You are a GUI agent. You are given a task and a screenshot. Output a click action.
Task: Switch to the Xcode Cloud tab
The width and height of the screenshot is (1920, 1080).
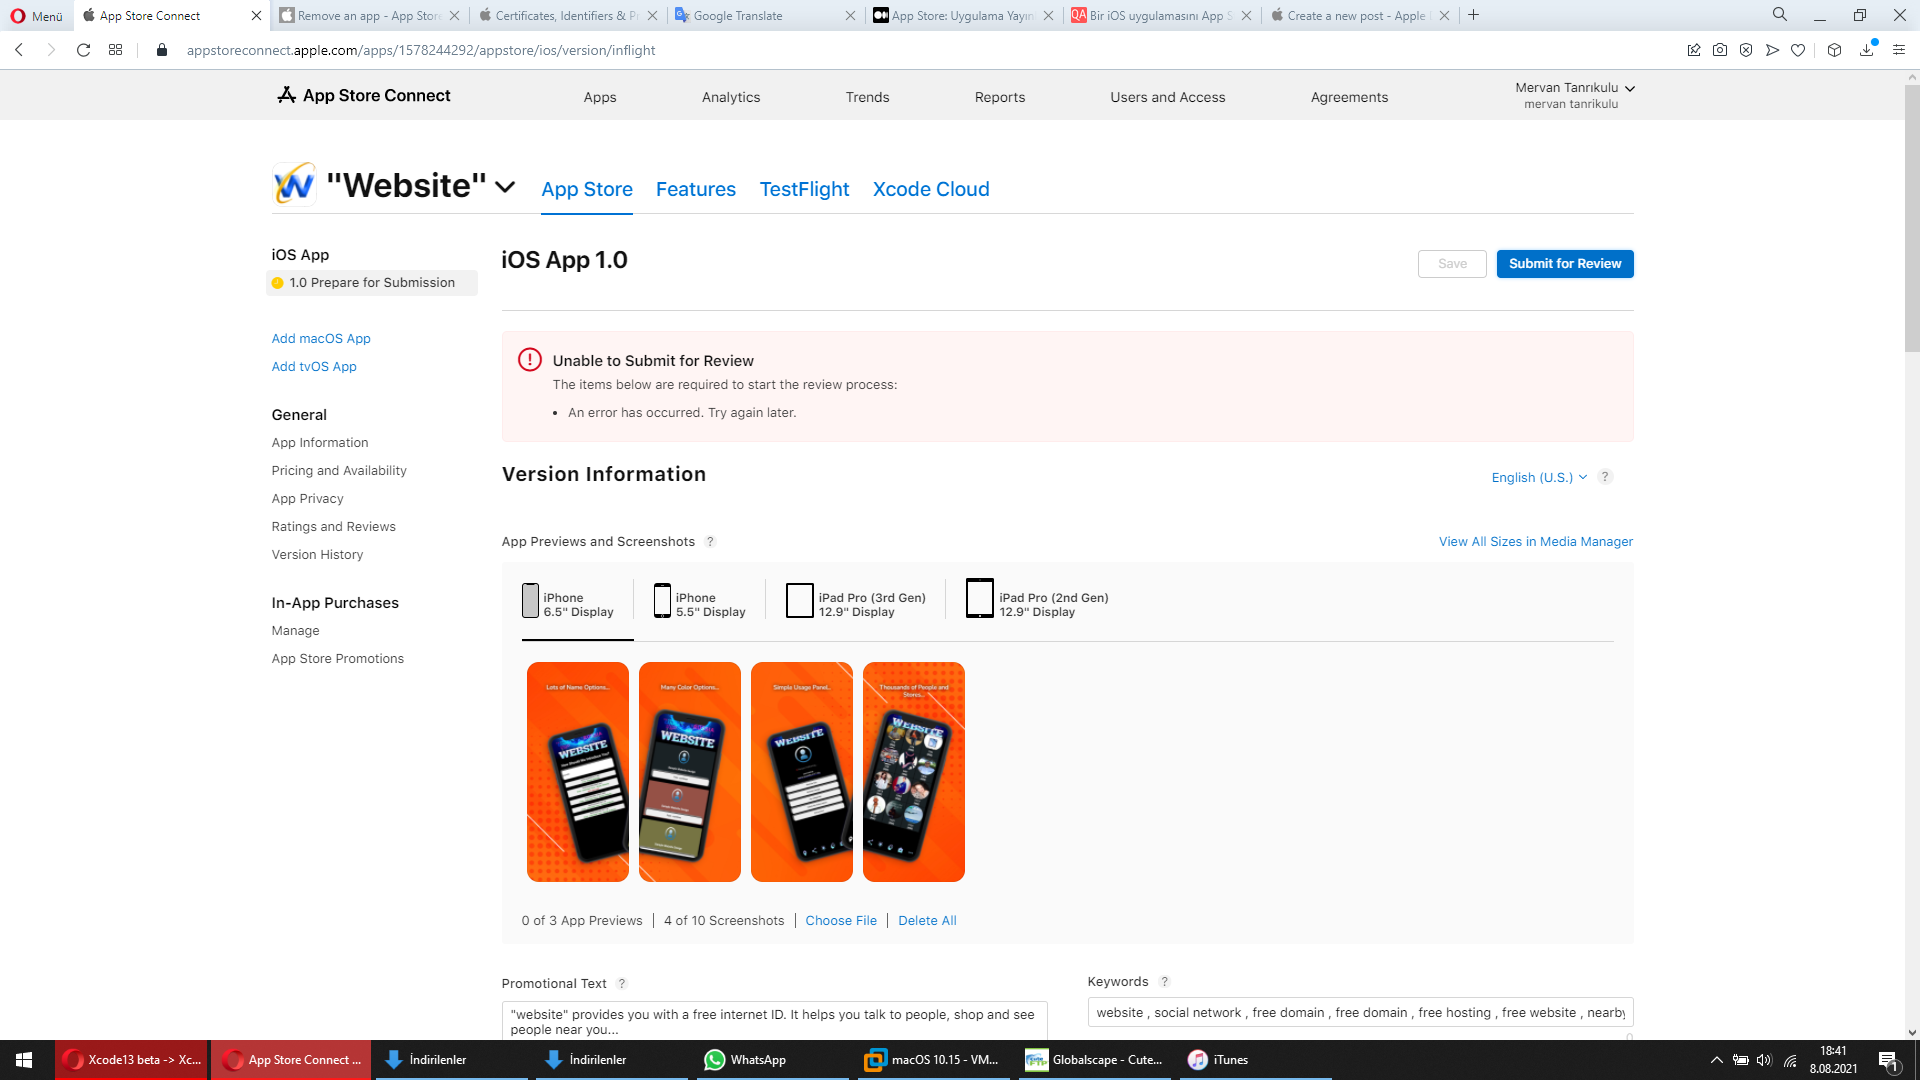[931, 189]
